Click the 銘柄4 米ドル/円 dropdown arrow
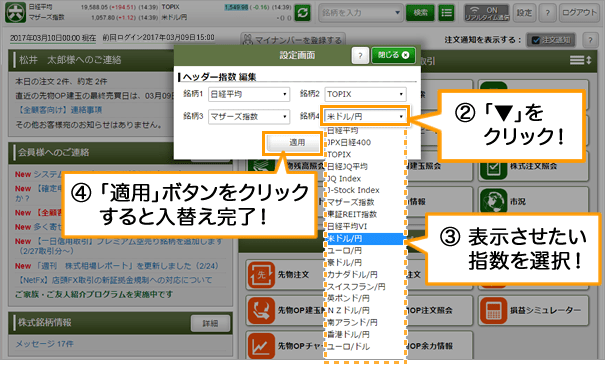The height and width of the screenshot is (365, 605). [401, 117]
